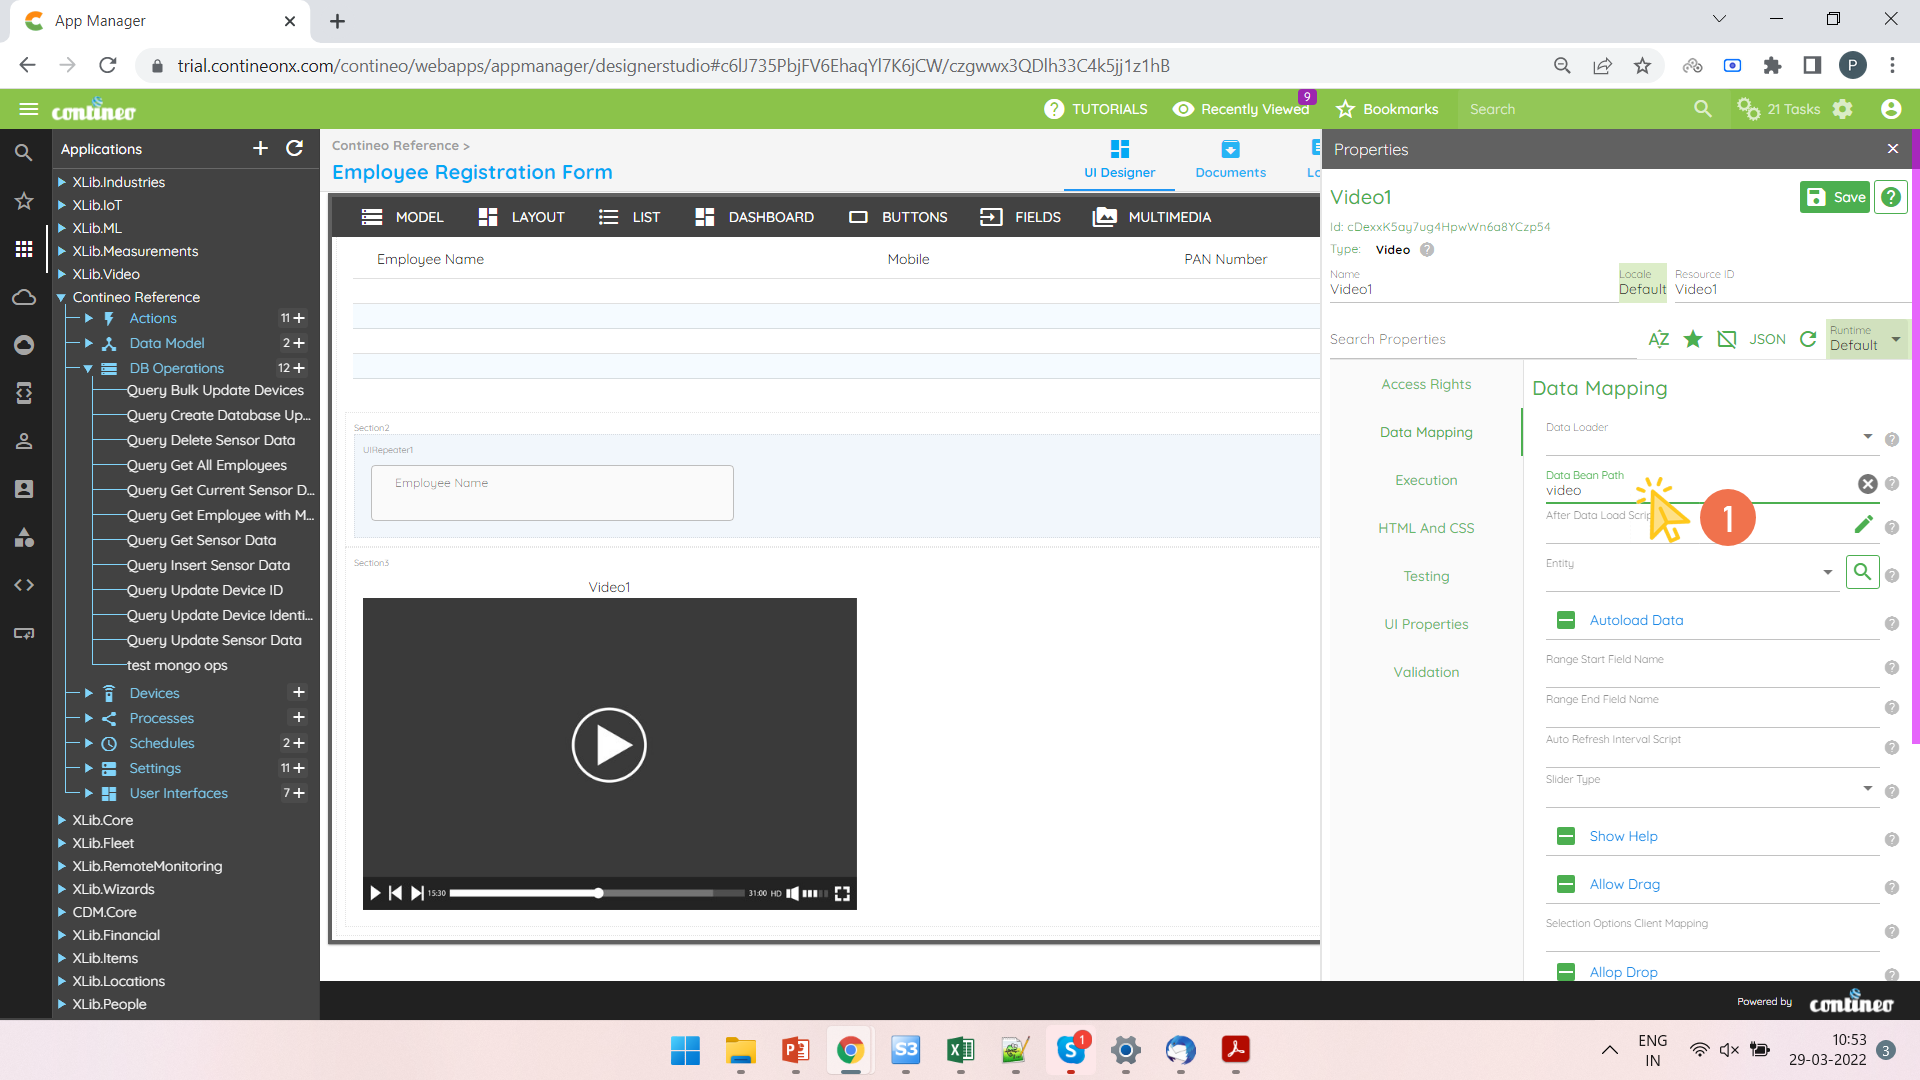Open the Slider Type dropdown

coord(1866,788)
